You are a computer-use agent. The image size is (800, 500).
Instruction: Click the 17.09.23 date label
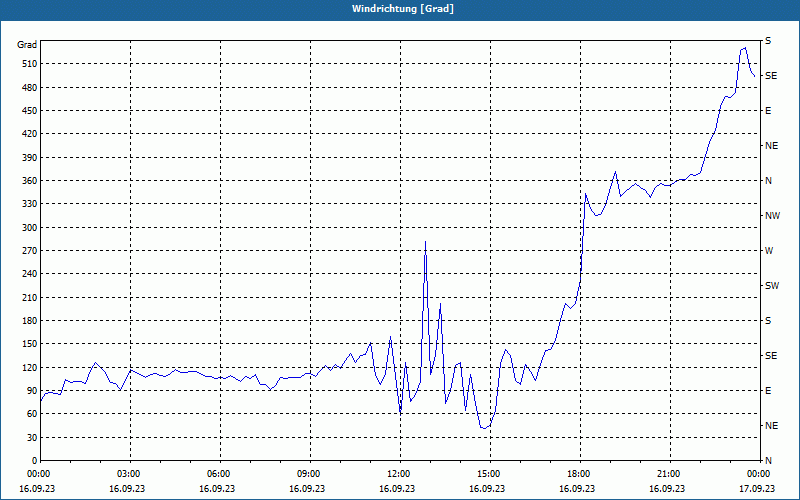[757, 488]
